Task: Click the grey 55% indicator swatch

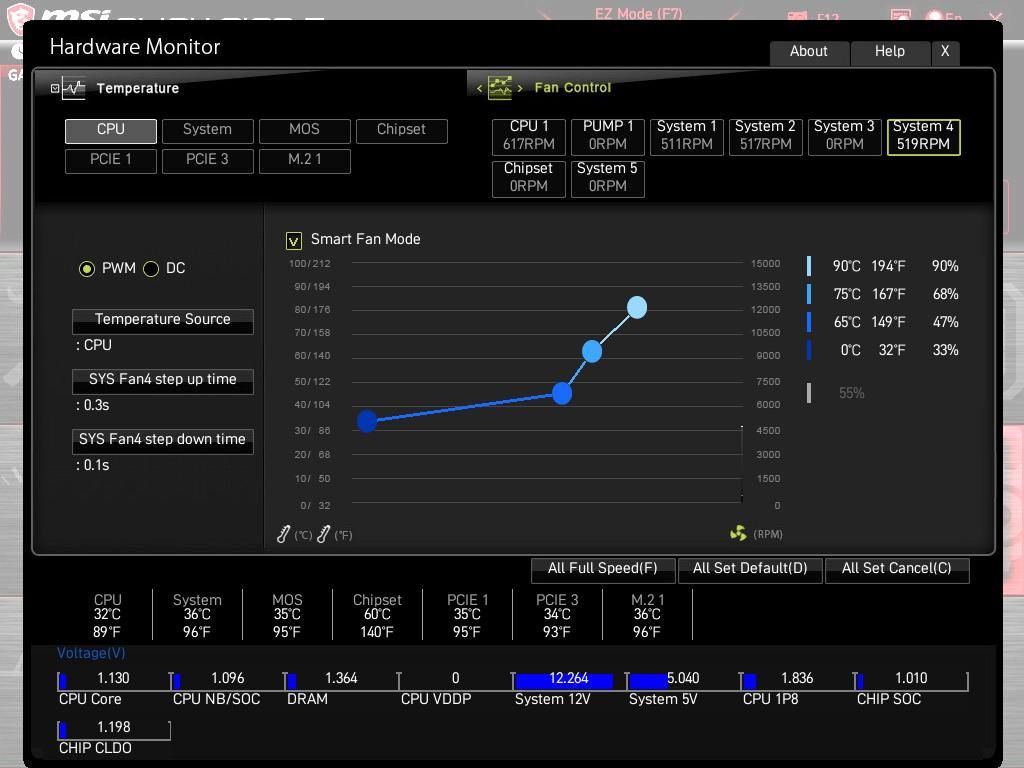Action: click(x=809, y=392)
